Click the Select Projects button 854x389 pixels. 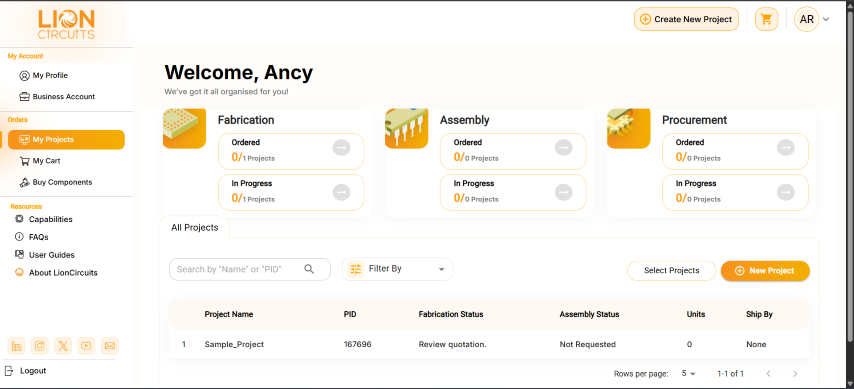672,271
